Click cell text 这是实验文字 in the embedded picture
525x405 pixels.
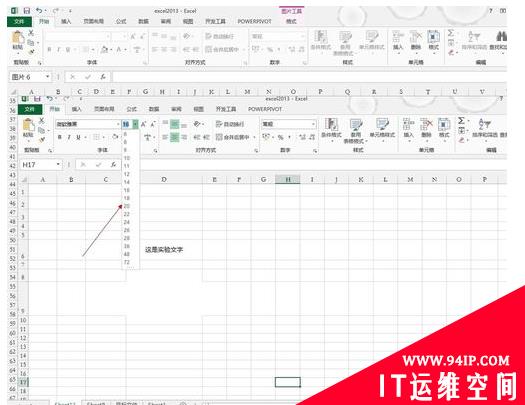point(164,249)
